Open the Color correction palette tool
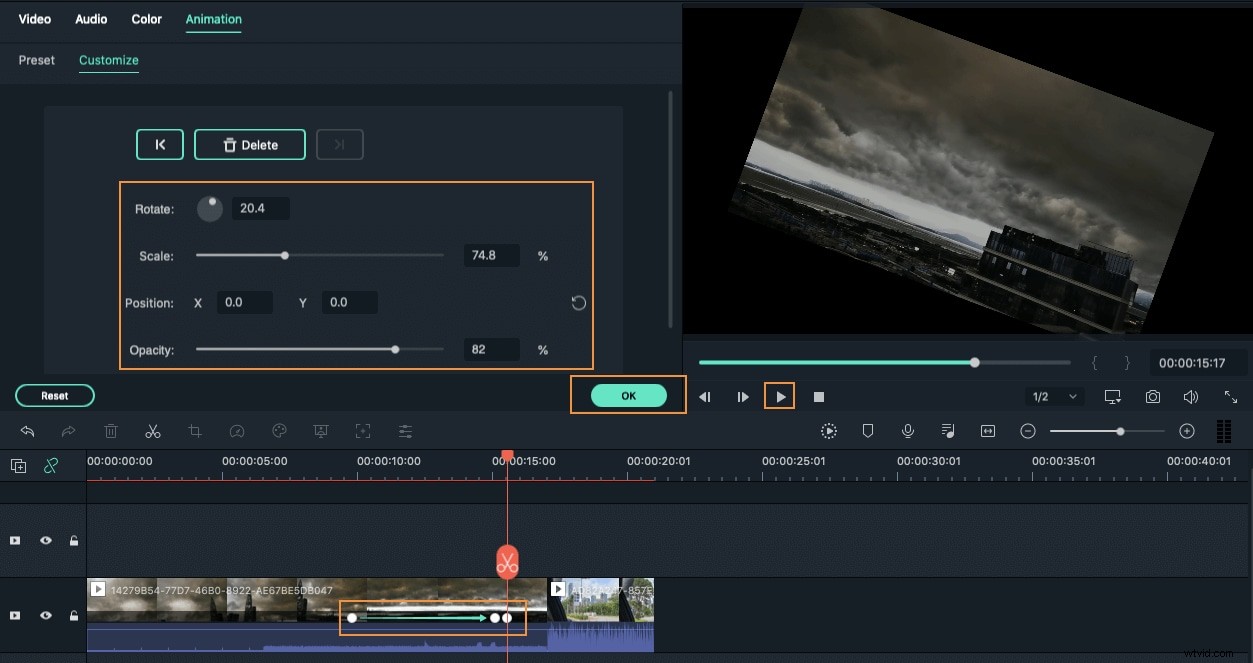Image resolution: width=1253 pixels, height=663 pixels. coord(279,431)
